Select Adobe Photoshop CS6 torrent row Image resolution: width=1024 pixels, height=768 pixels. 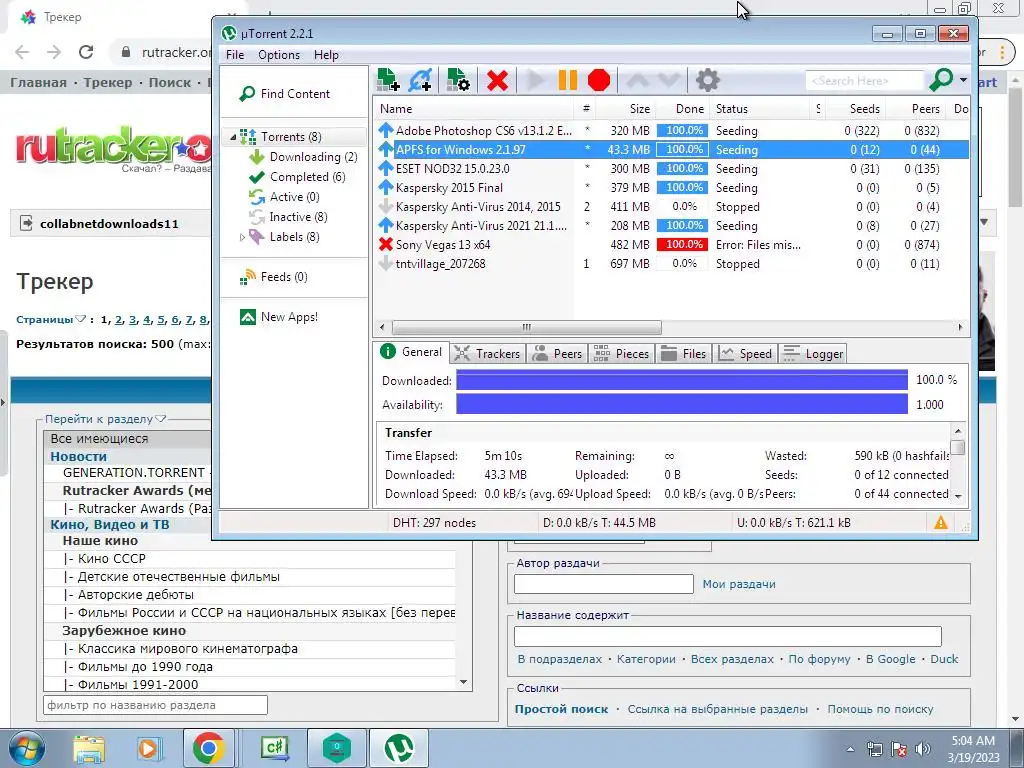tap(671, 131)
